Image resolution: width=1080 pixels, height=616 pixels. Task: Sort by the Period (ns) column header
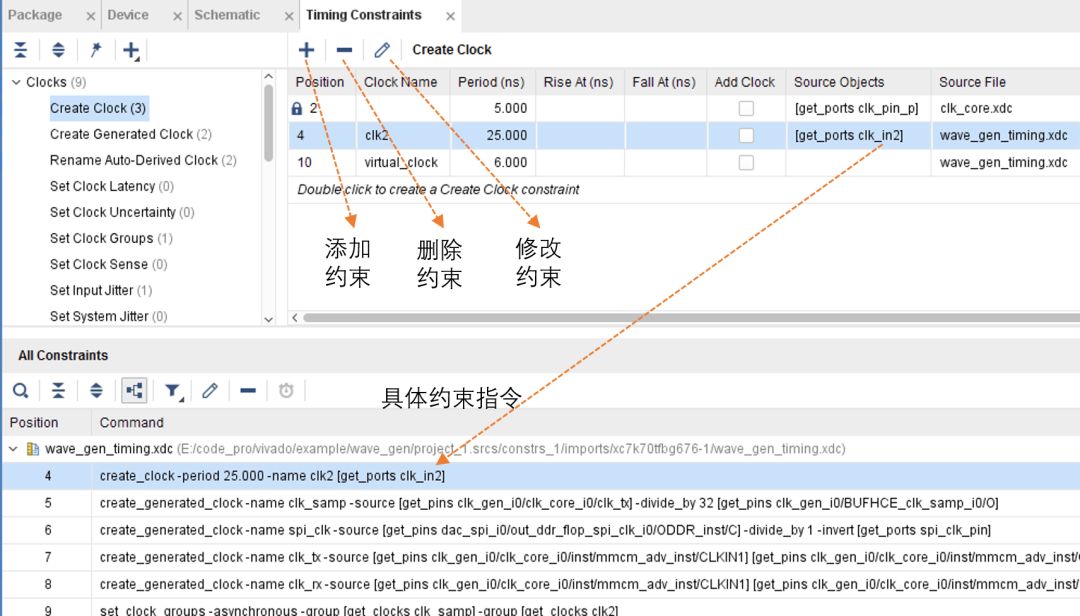[x=491, y=82]
